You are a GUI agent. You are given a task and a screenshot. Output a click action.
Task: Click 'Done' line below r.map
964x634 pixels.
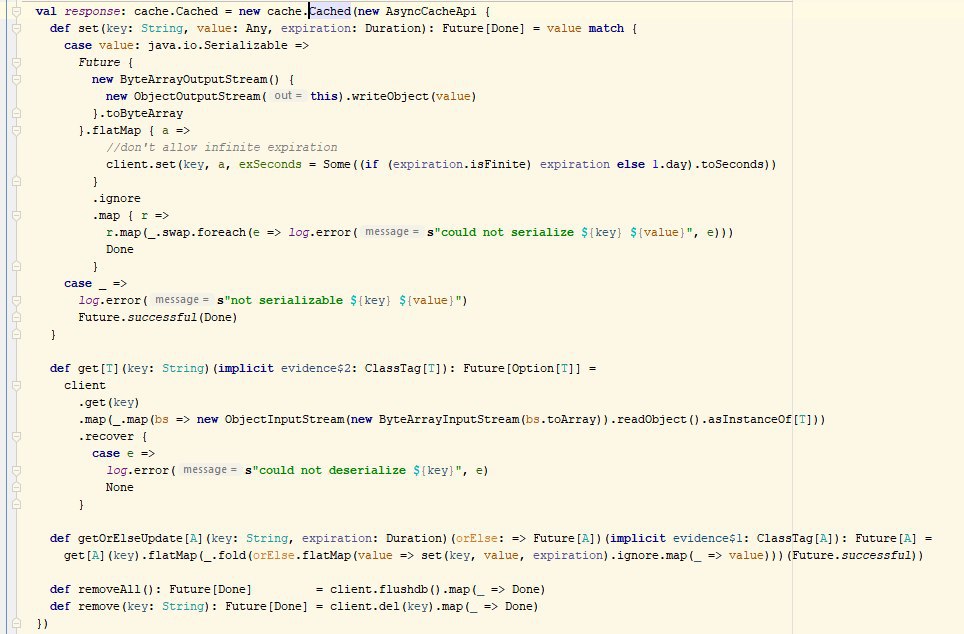click(119, 250)
